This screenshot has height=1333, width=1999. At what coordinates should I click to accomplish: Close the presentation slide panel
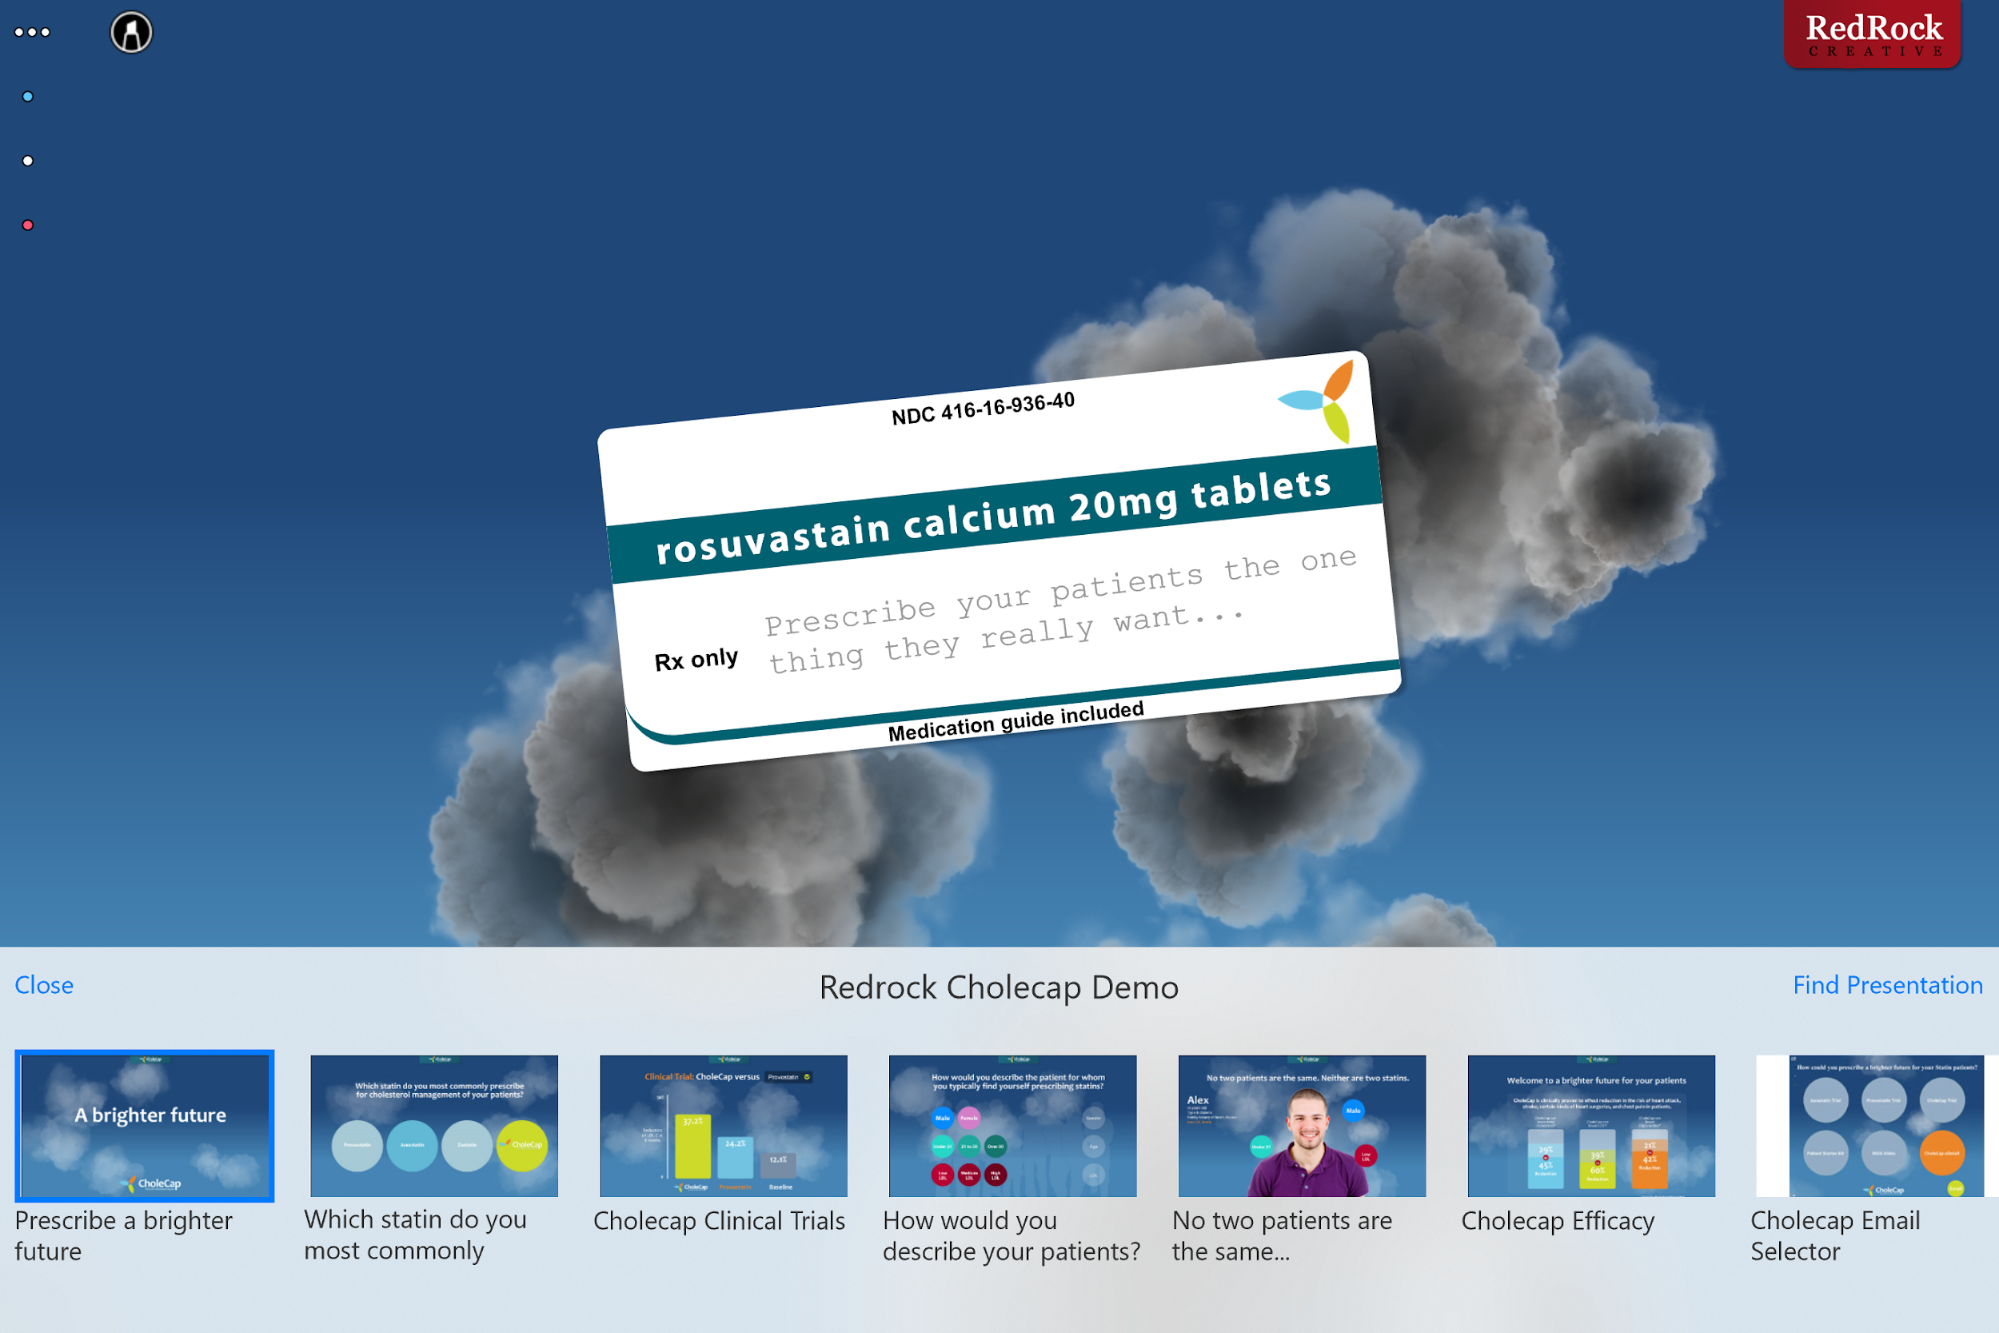44,985
